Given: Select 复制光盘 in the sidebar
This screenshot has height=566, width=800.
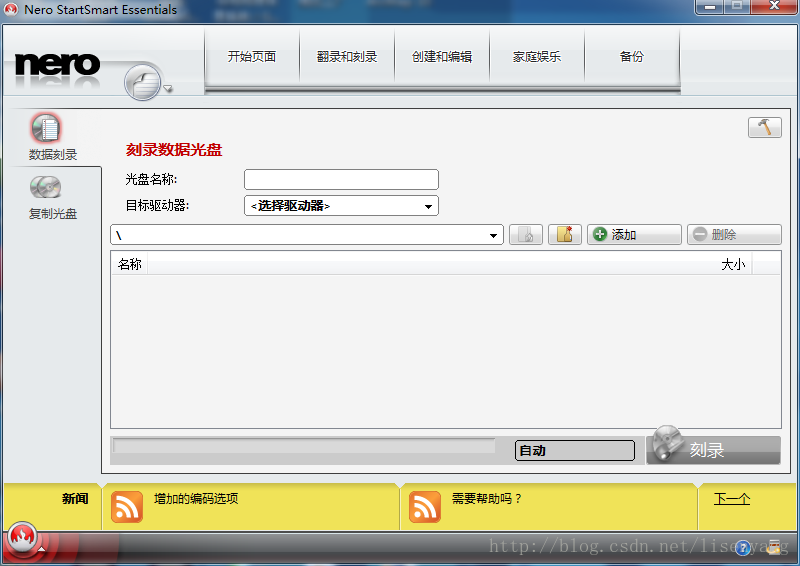Looking at the screenshot, I should pos(52,198).
